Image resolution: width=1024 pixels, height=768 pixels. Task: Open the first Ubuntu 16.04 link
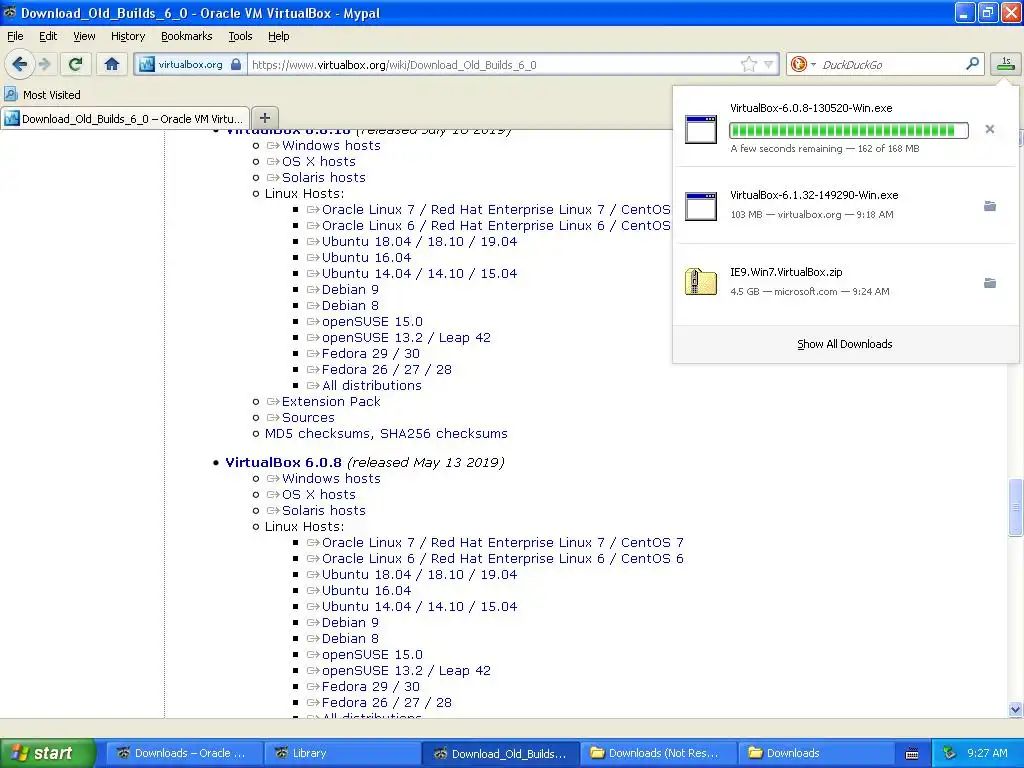click(366, 257)
